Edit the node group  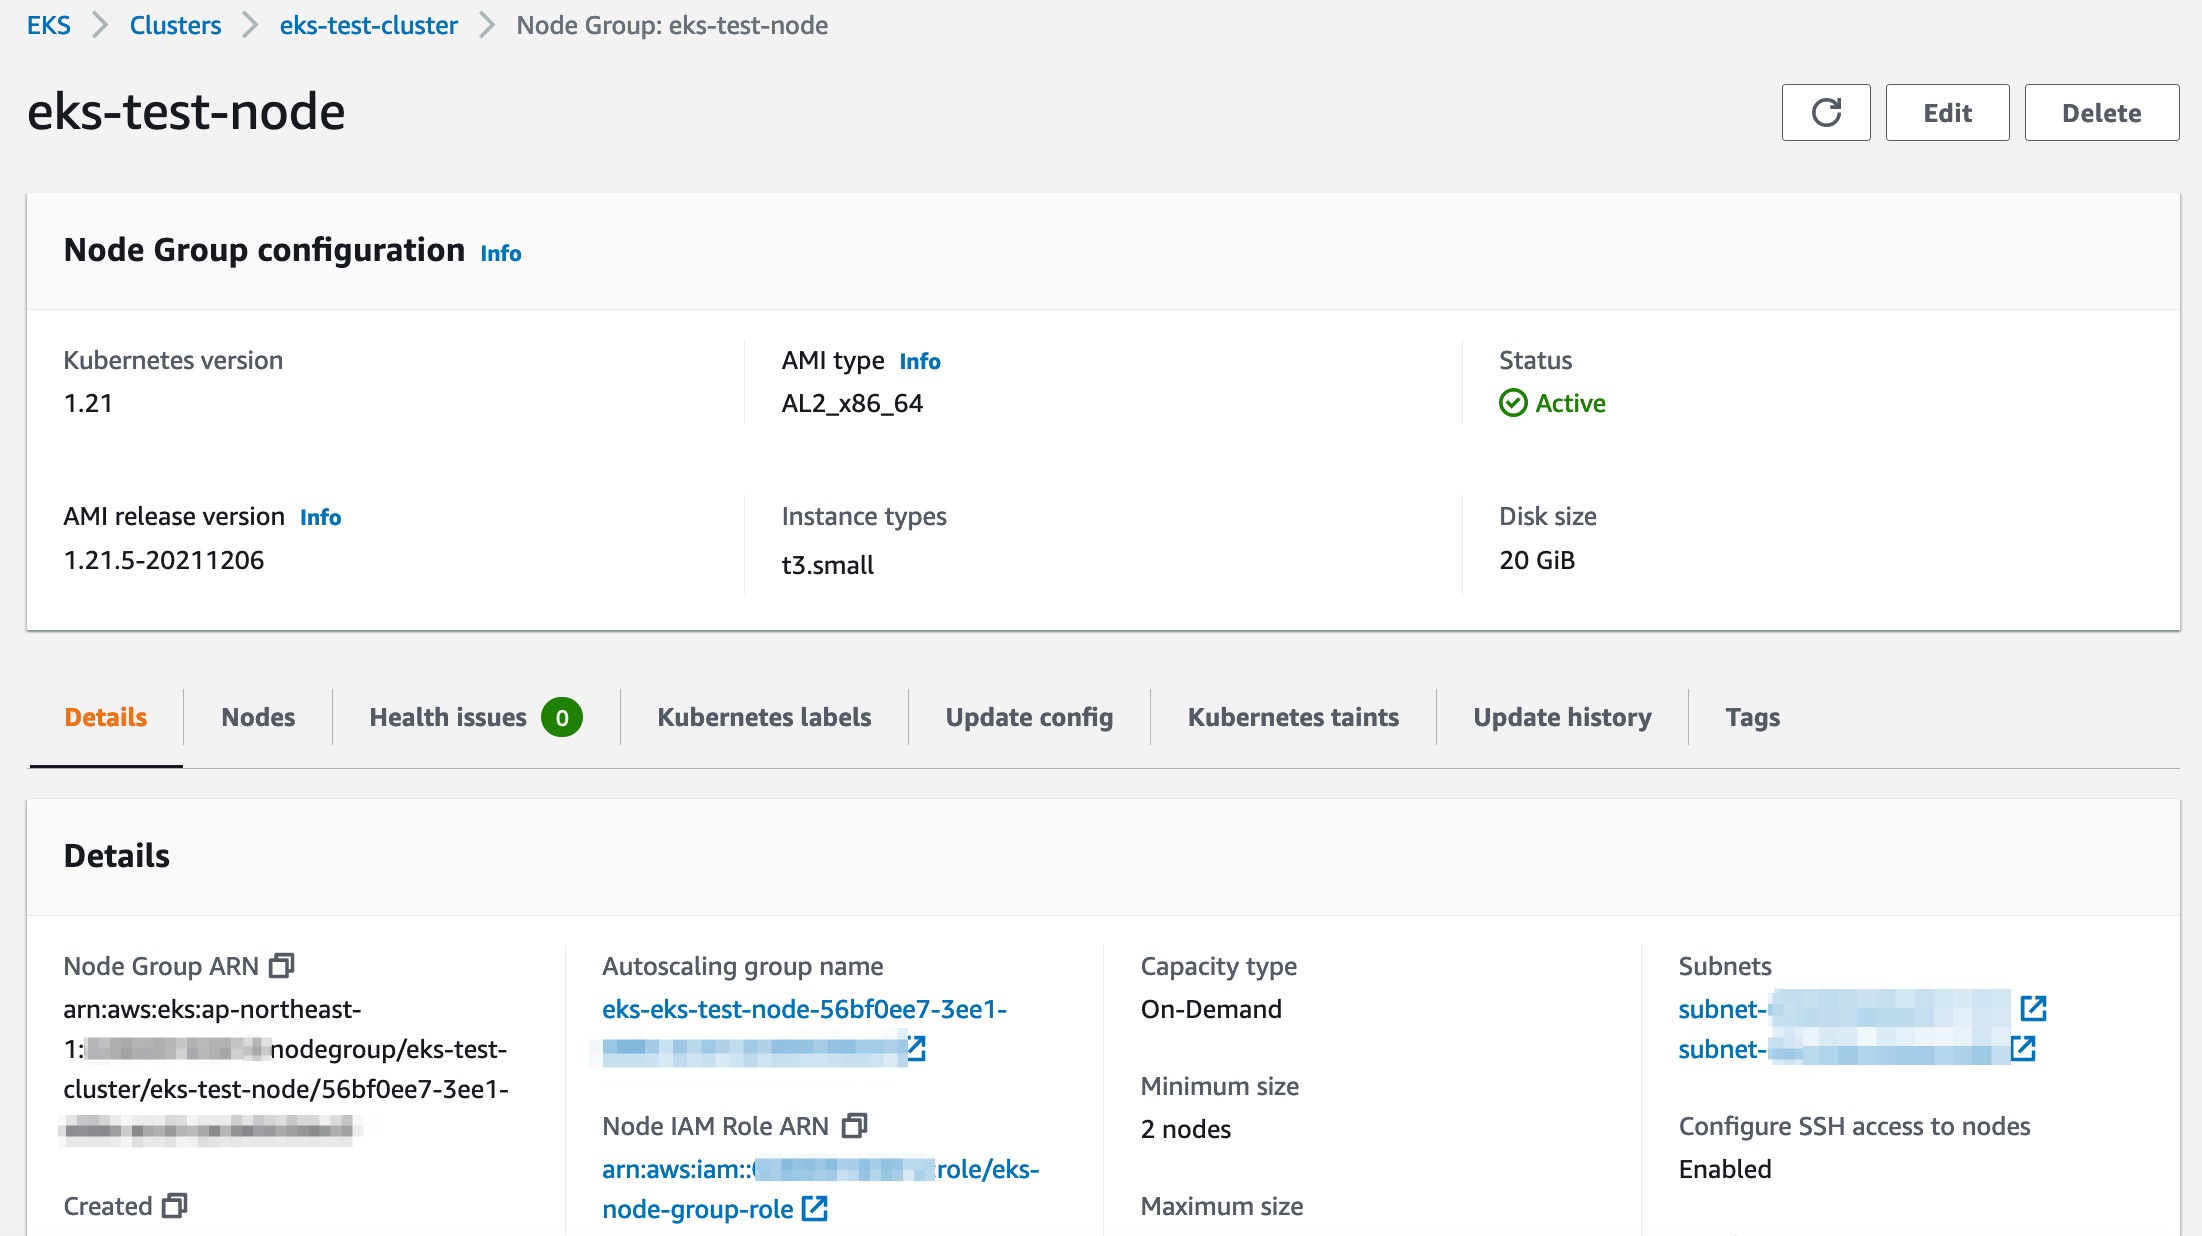1947,113
